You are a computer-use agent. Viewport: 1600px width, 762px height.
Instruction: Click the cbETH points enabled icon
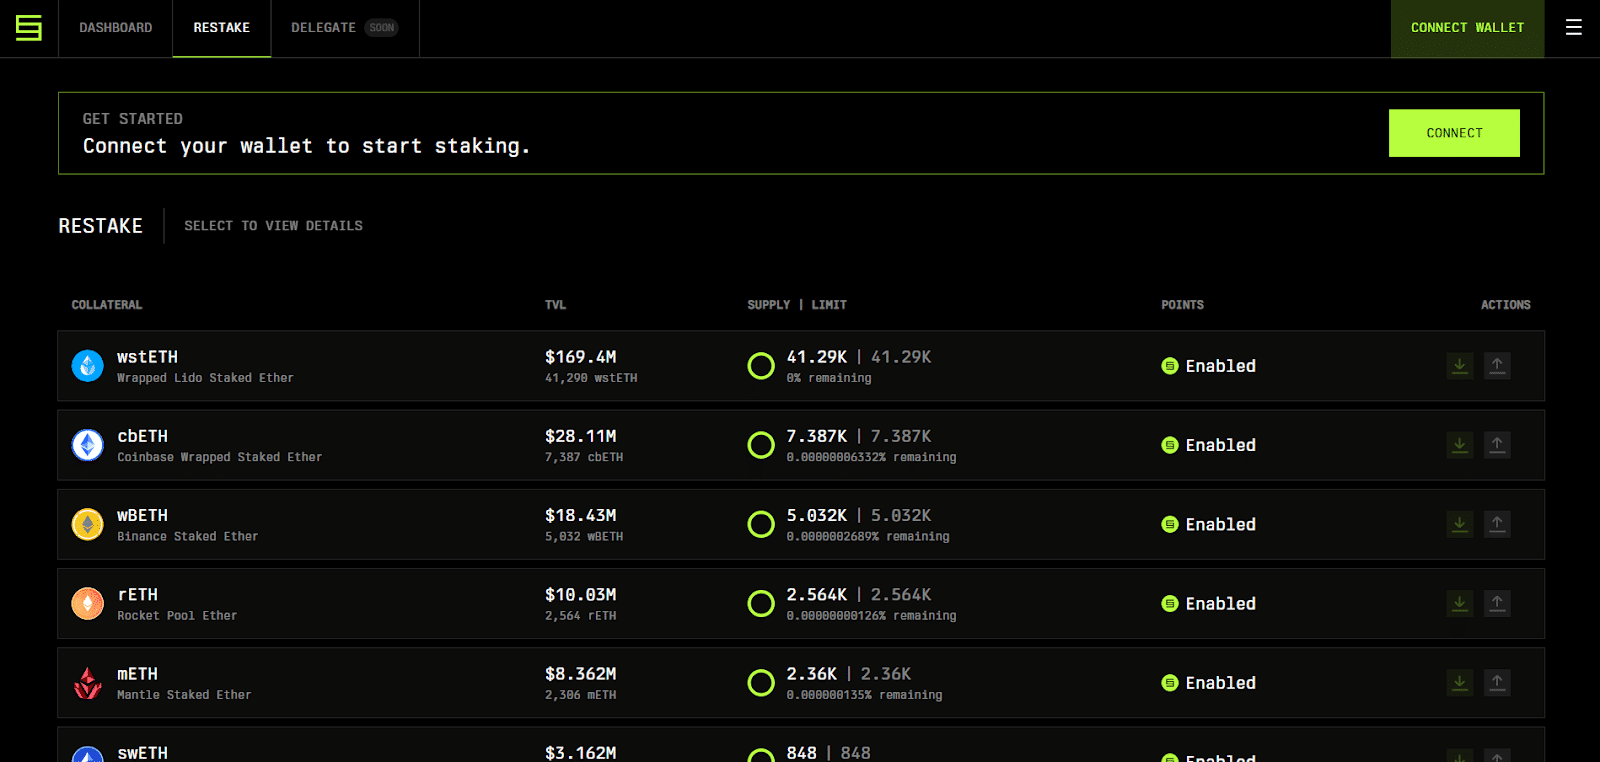(1170, 445)
